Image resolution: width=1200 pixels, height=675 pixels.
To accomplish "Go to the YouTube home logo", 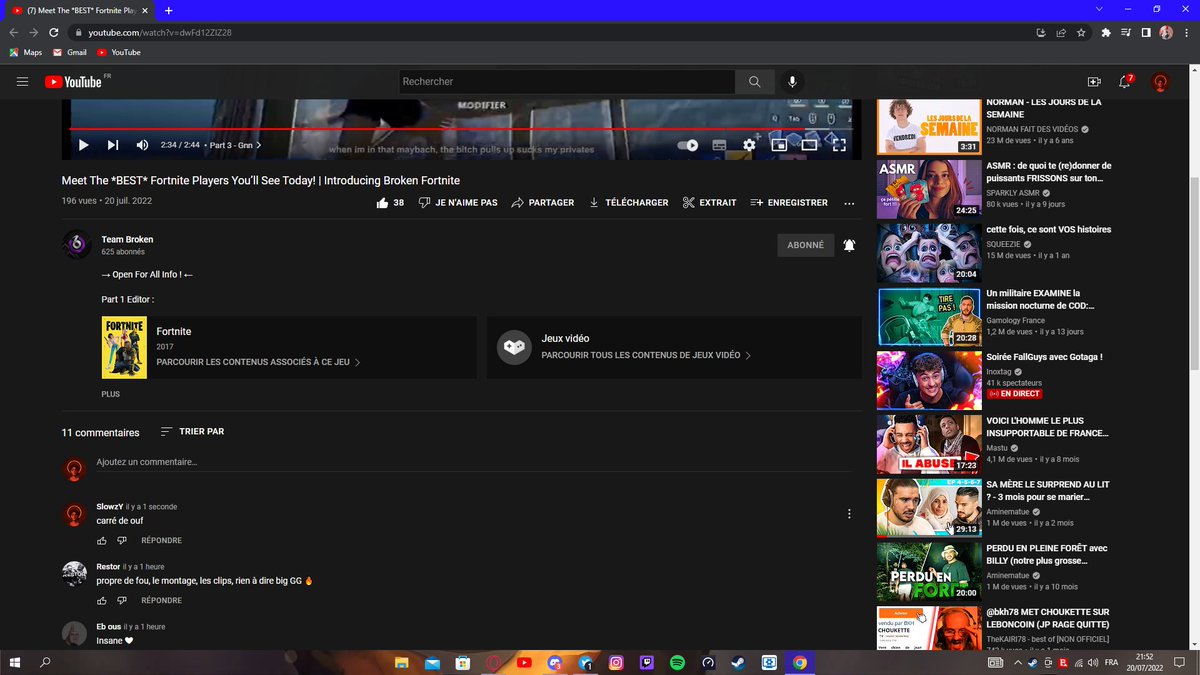I will tap(73, 82).
